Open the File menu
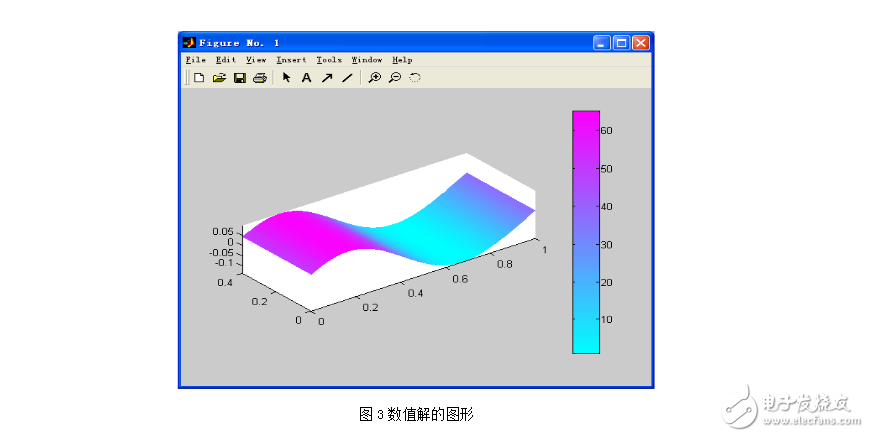869x437 pixels. click(x=196, y=60)
